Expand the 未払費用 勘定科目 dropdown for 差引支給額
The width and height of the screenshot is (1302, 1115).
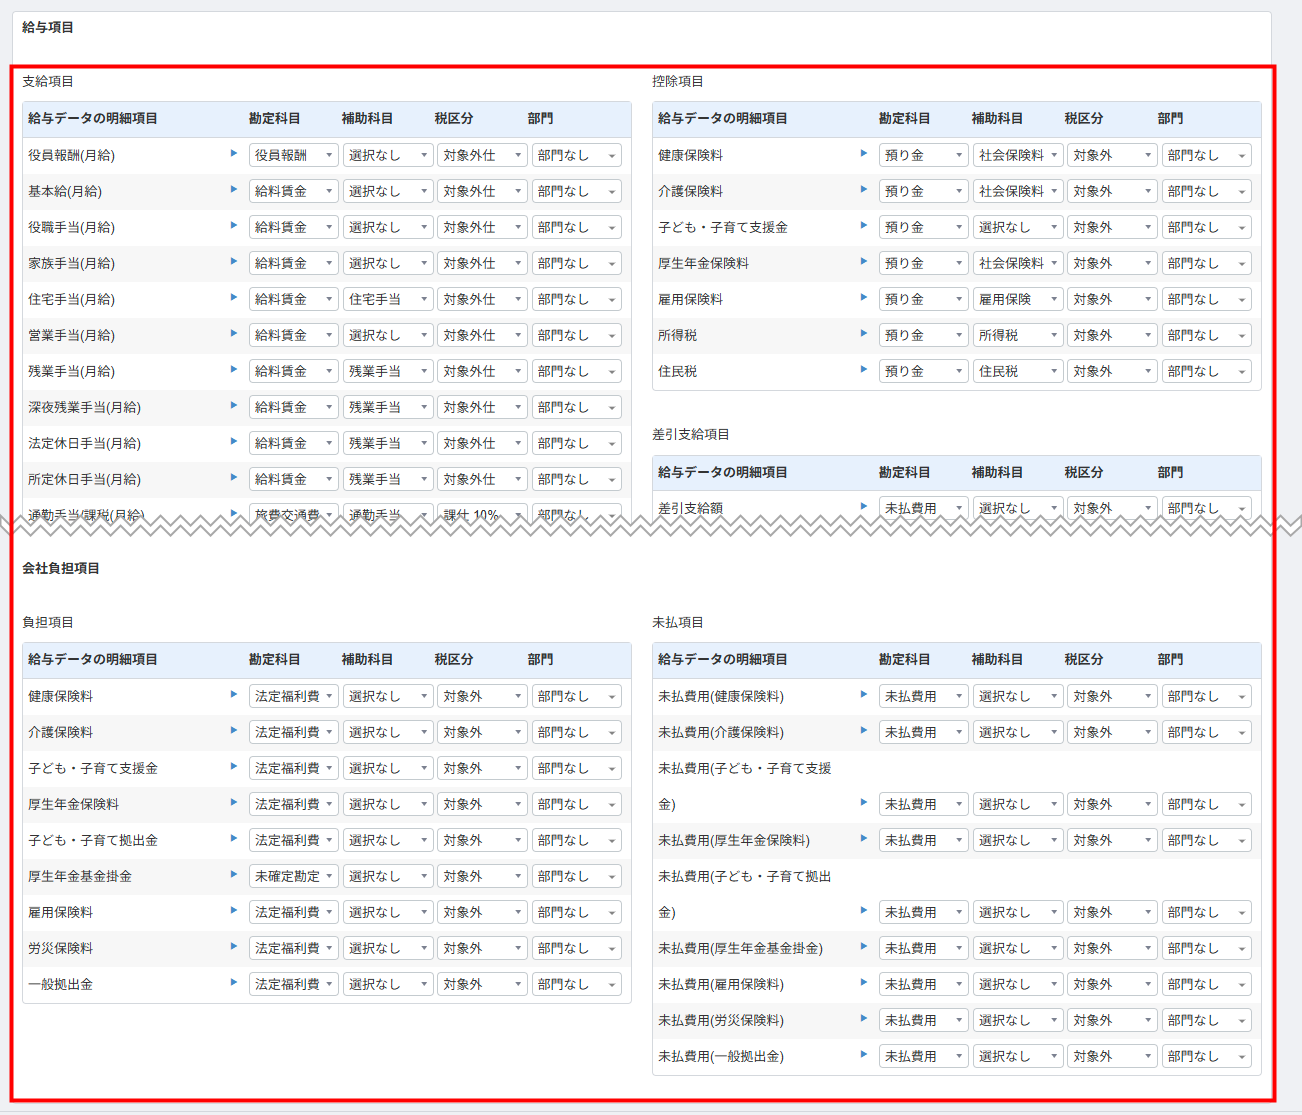click(923, 508)
